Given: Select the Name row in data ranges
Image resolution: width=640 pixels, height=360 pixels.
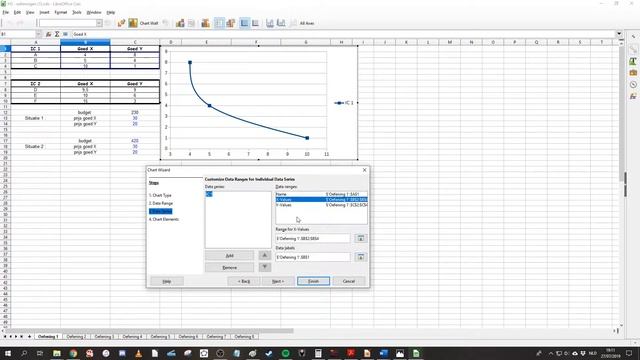Looking at the screenshot, I should point(321,194).
